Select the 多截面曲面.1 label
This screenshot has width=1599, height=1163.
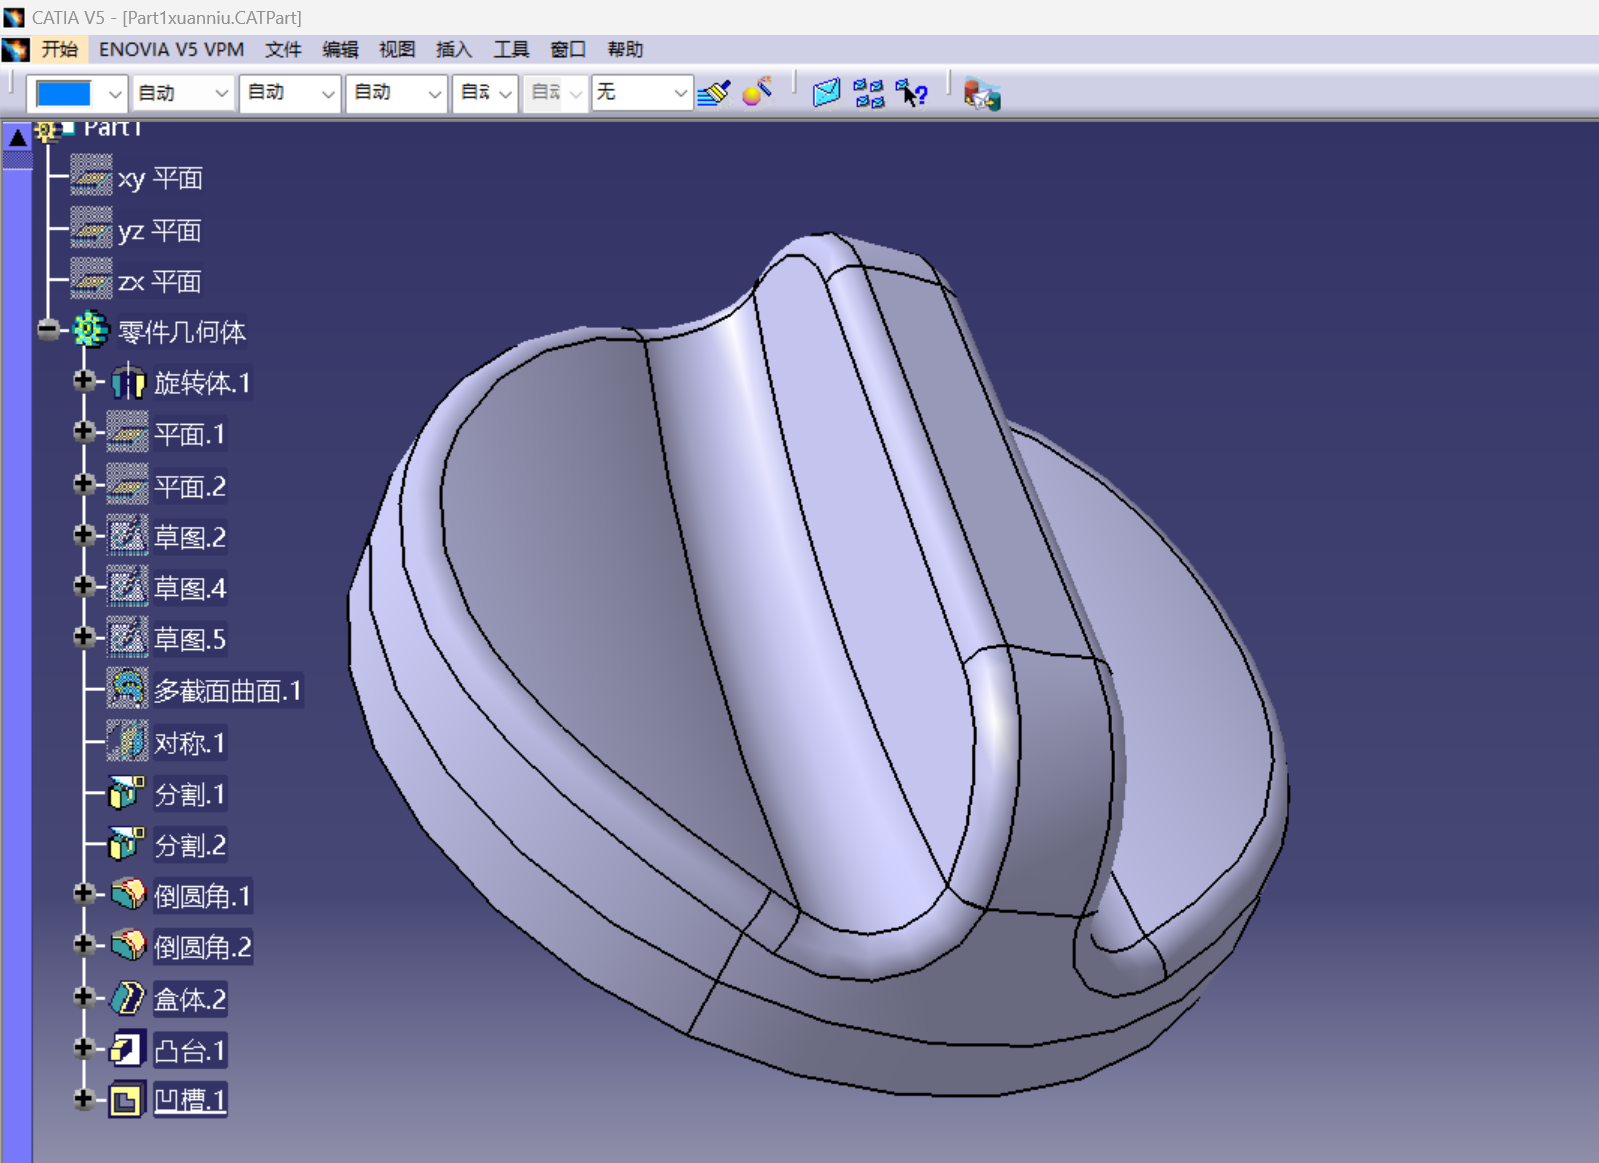coord(228,691)
